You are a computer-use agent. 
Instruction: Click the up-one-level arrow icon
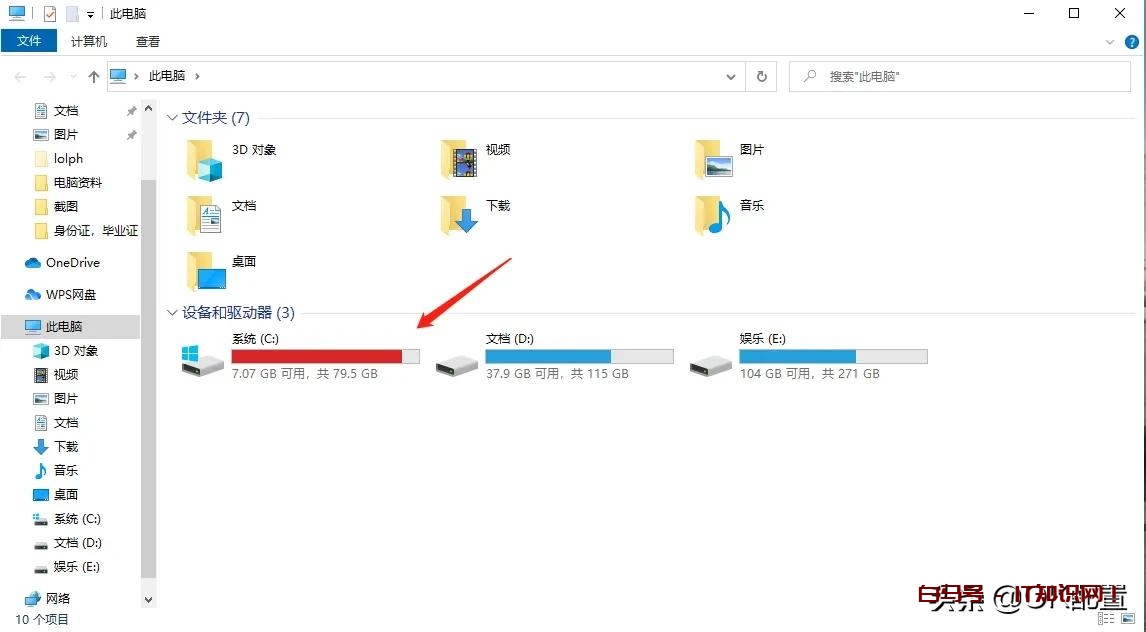click(x=93, y=76)
